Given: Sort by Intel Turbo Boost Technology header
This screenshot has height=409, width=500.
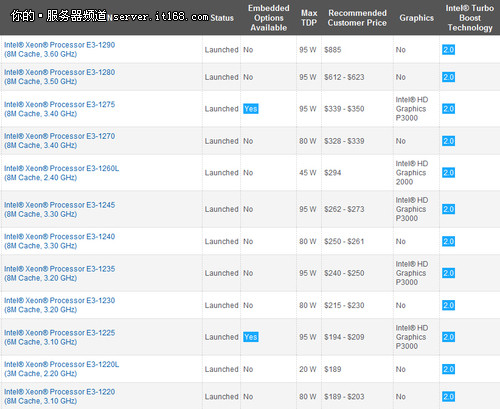Looking at the screenshot, I should click(470, 18).
